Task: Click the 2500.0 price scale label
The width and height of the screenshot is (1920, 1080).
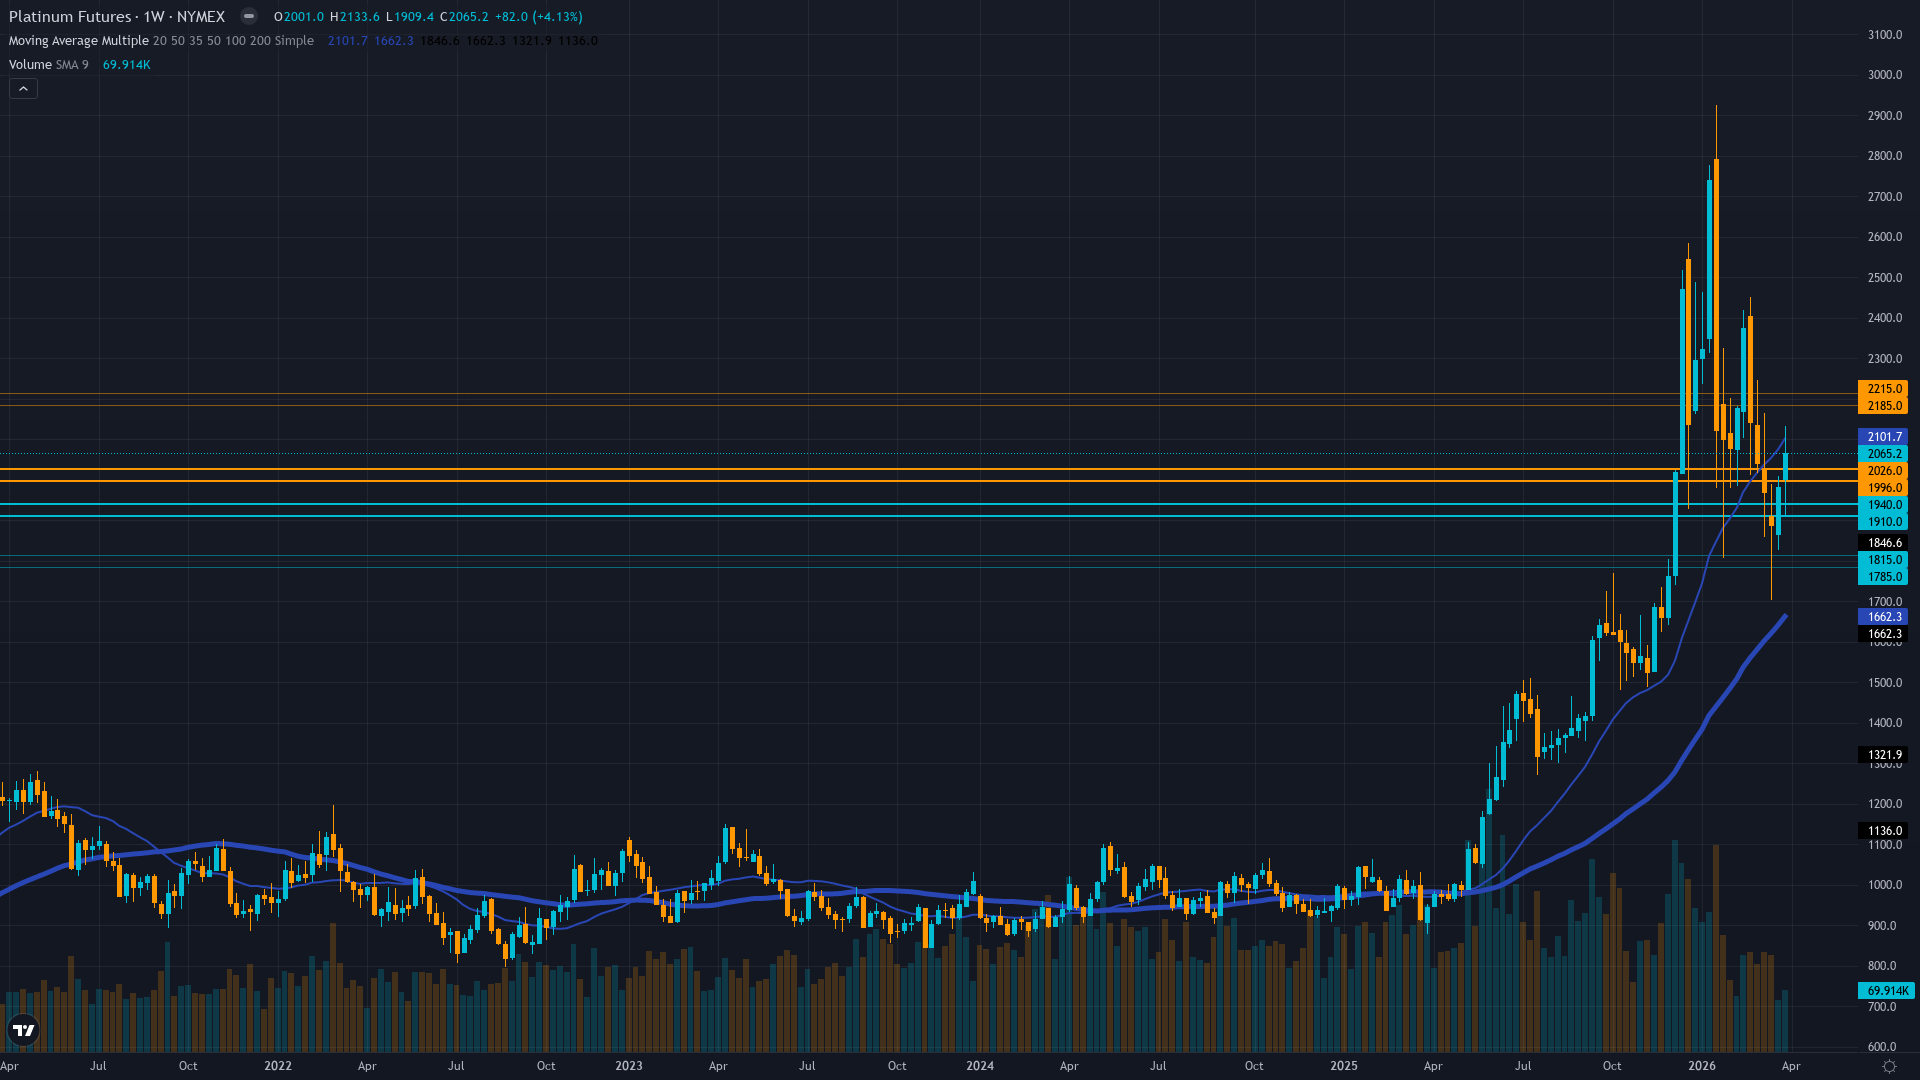Action: (x=1885, y=278)
